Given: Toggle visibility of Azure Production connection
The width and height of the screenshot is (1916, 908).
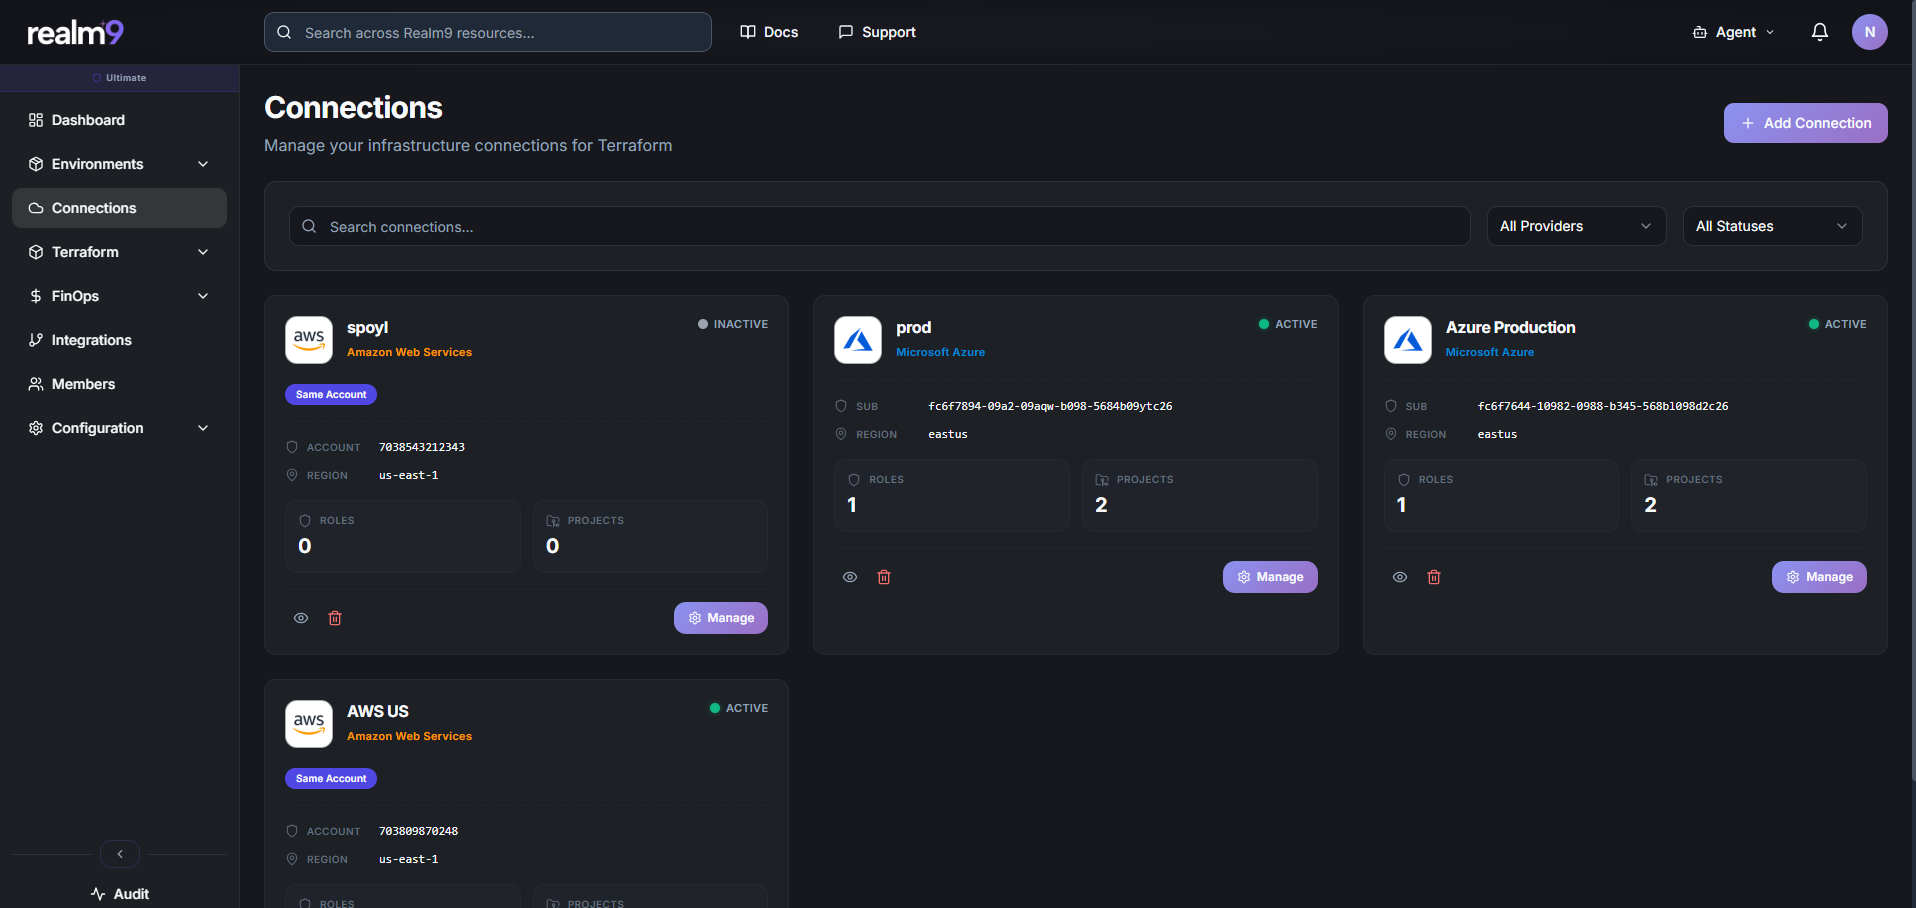Looking at the screenshot, I should pos(1399,577).
